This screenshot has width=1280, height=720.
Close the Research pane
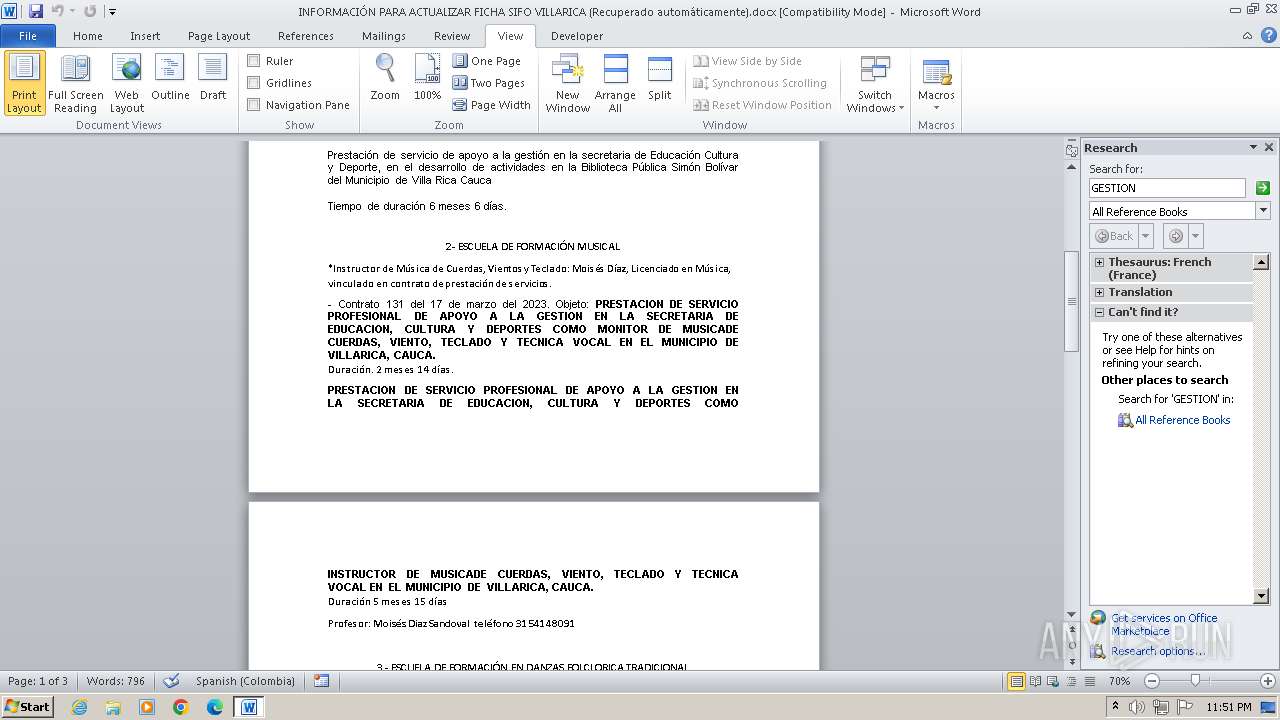[1269, 147]
